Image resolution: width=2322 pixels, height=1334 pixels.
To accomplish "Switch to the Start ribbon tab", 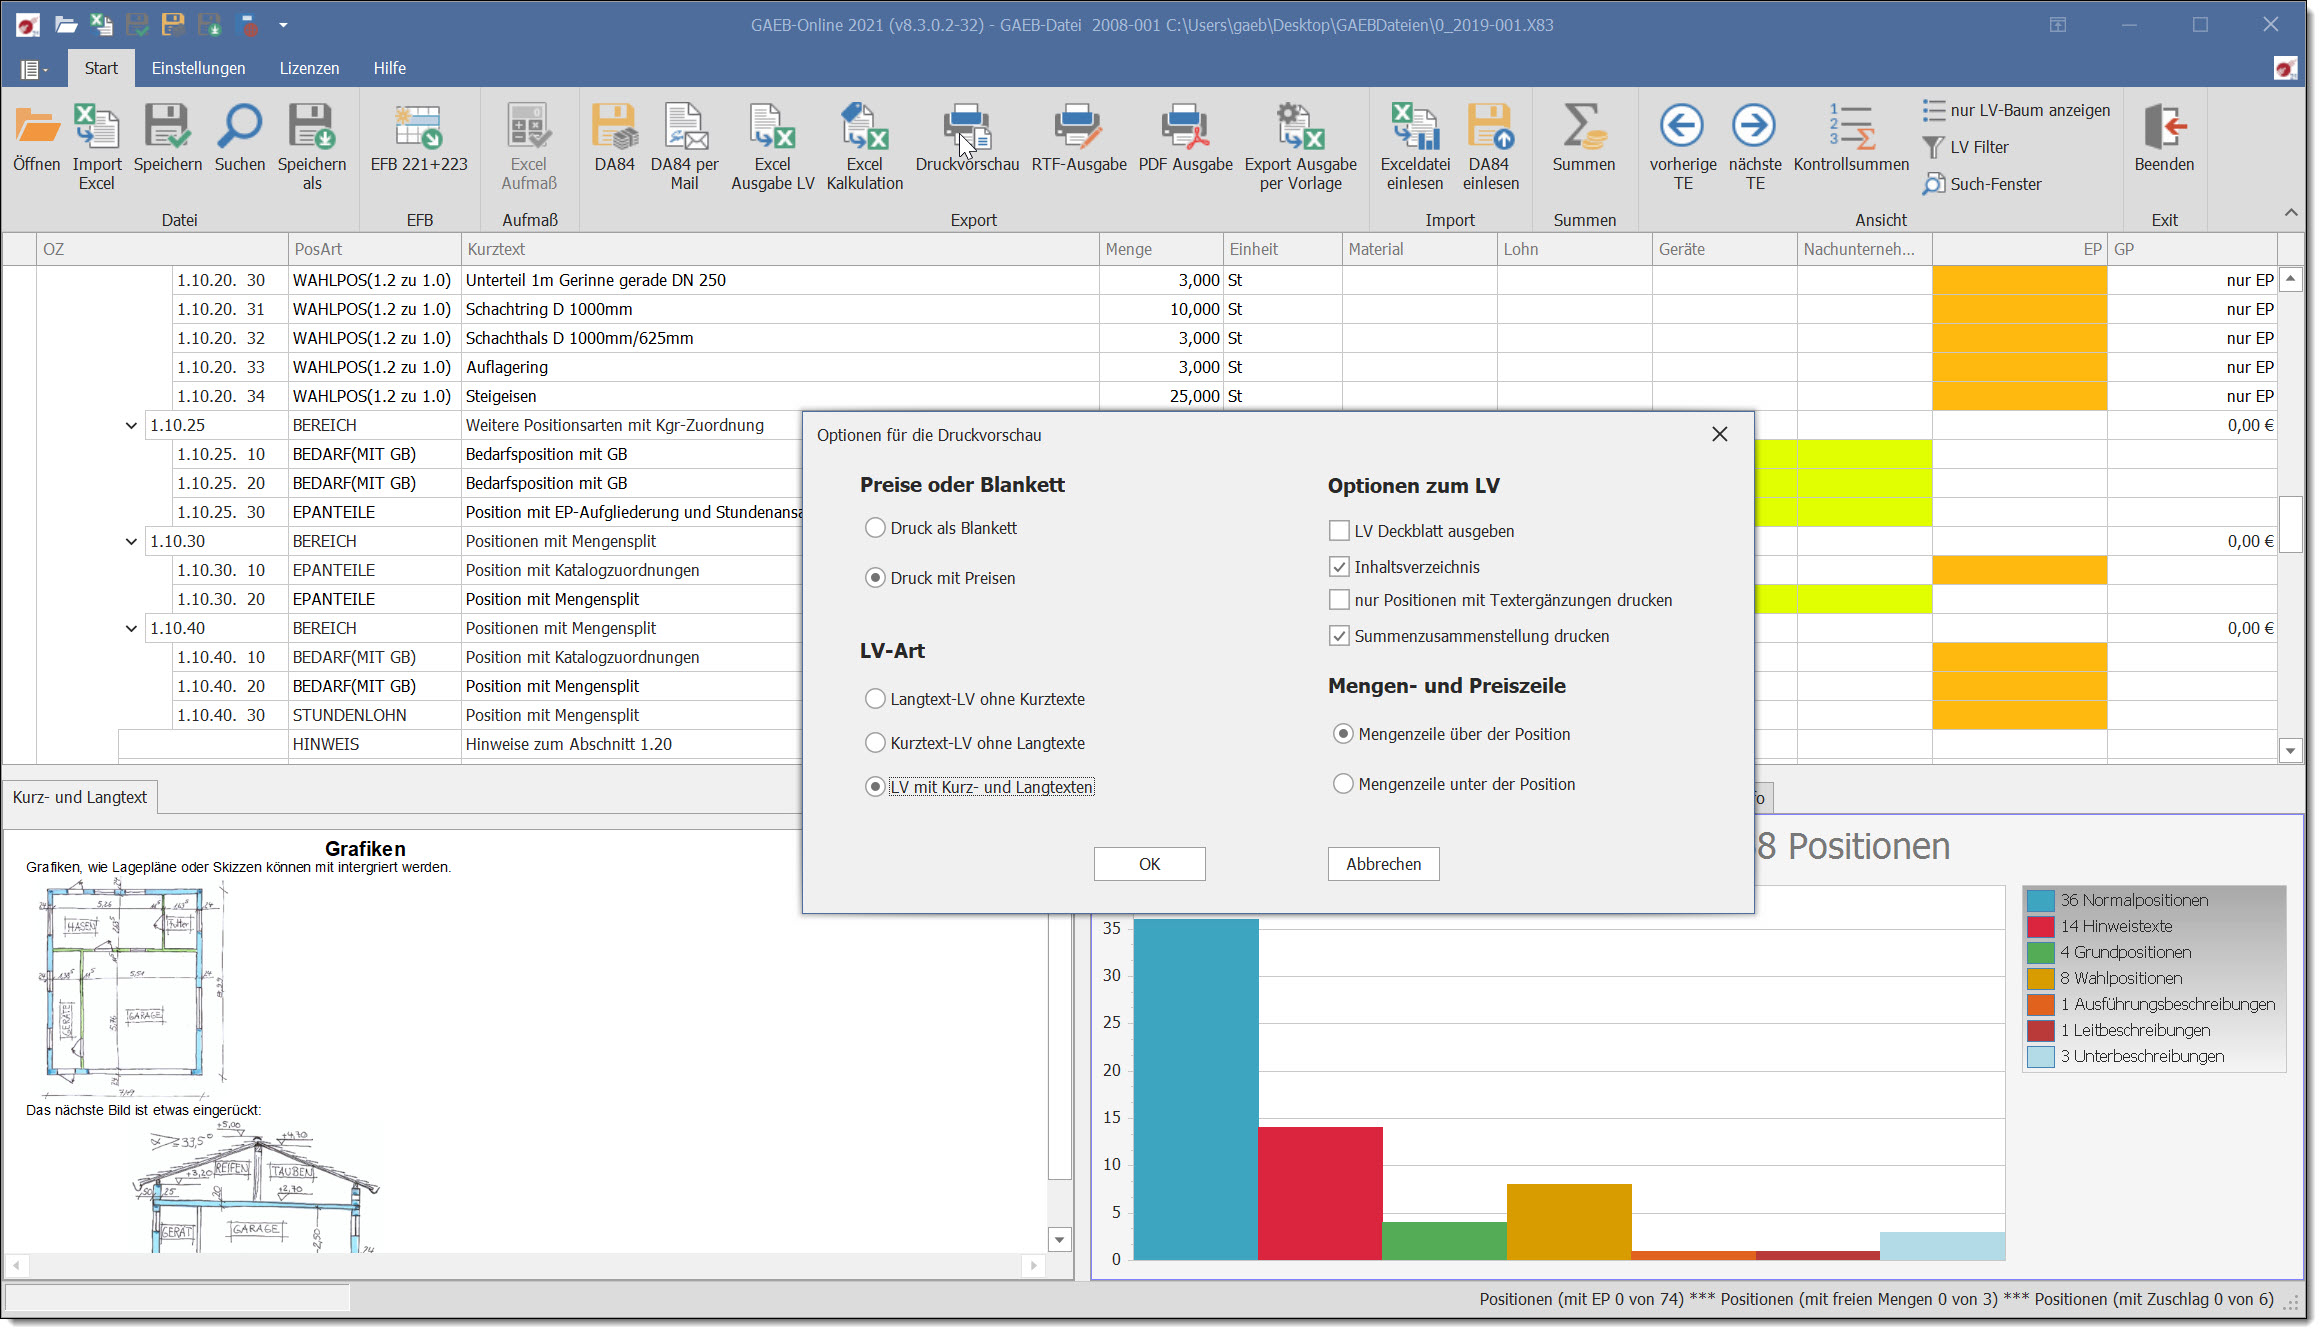I will point(101,68).
